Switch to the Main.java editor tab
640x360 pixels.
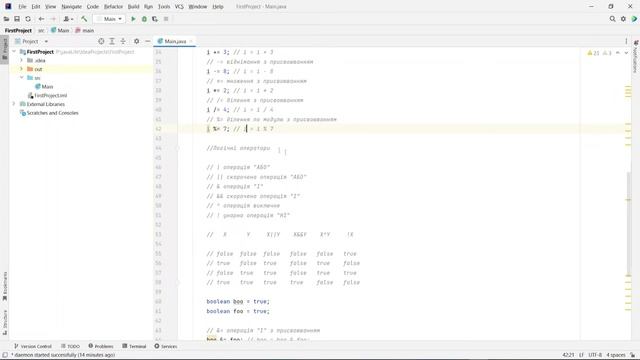175,41
